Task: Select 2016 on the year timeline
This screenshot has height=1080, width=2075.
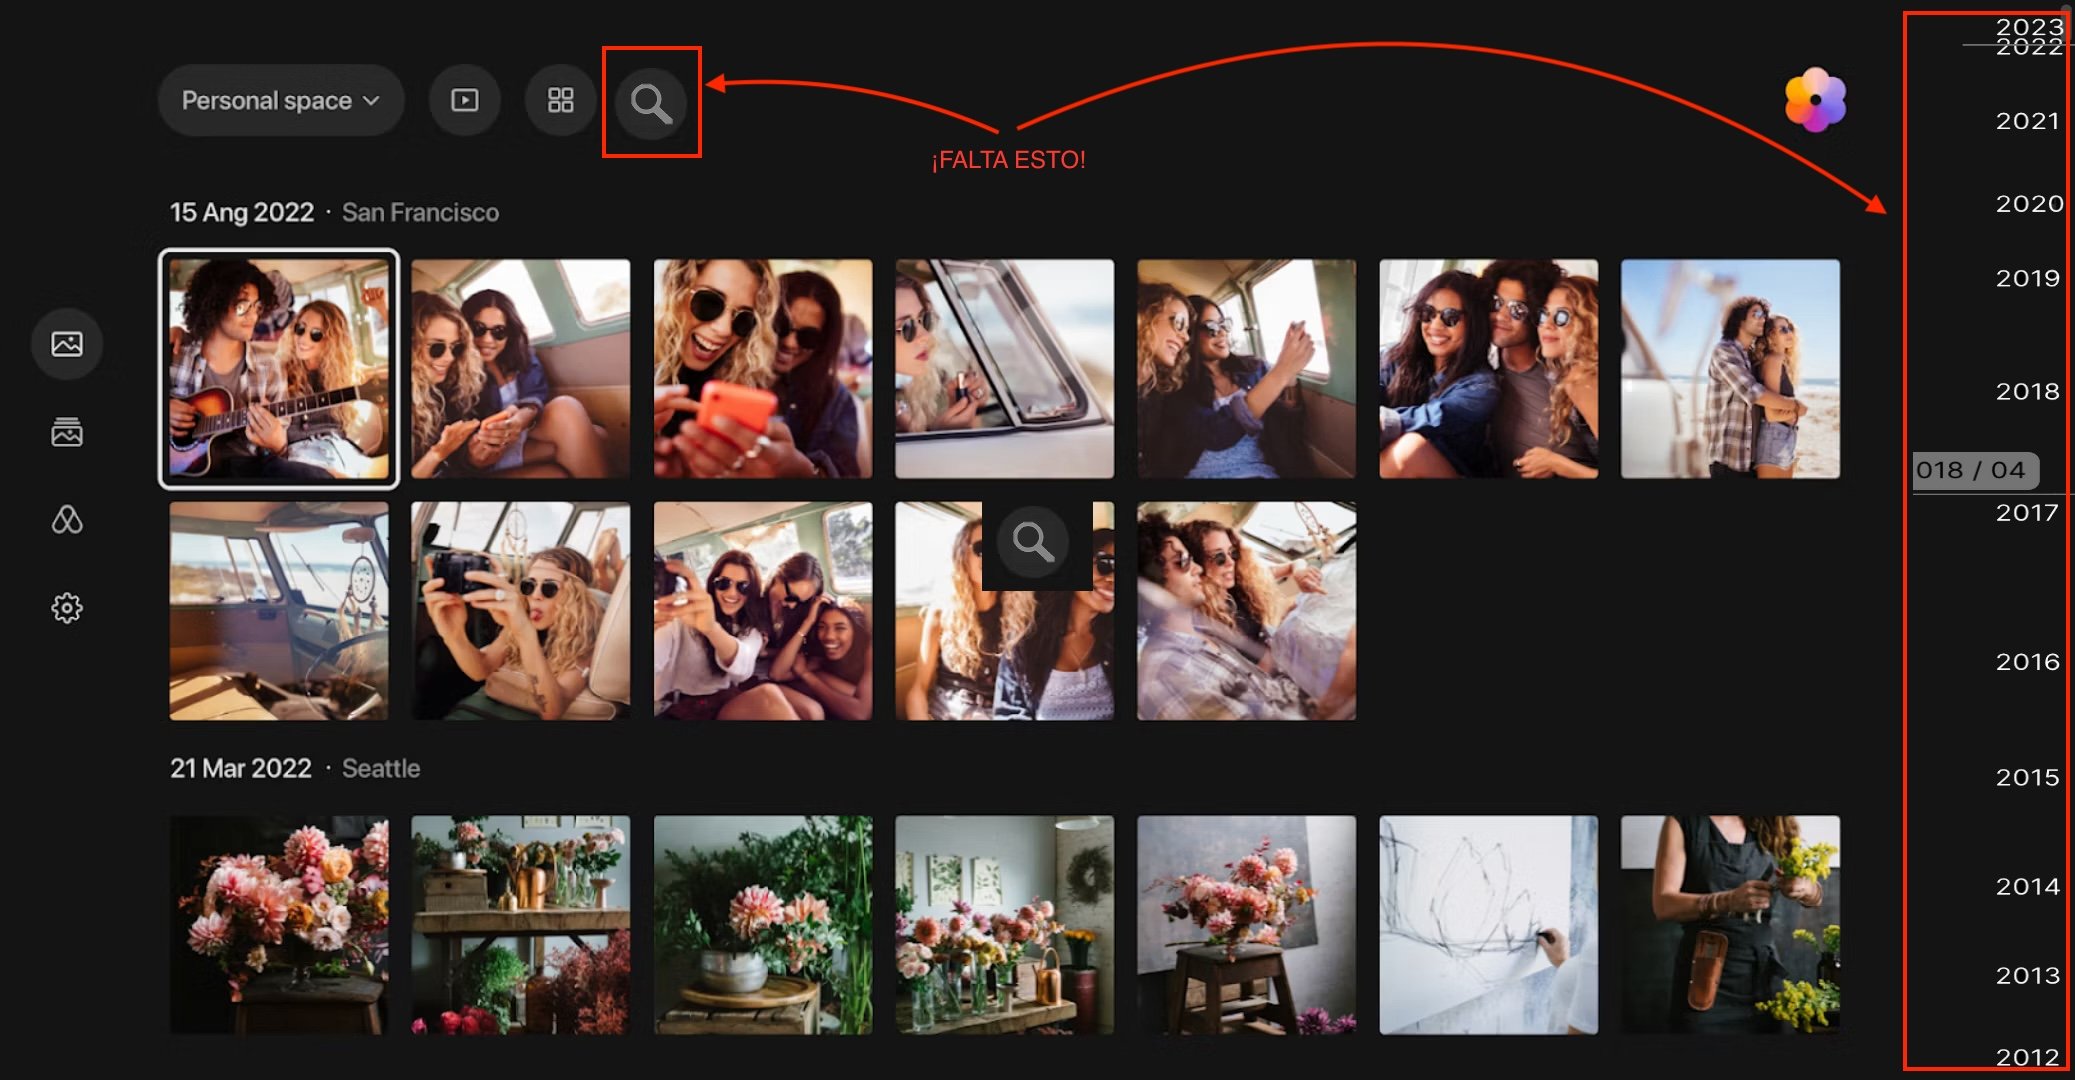Action: [x=2027, y=662]
